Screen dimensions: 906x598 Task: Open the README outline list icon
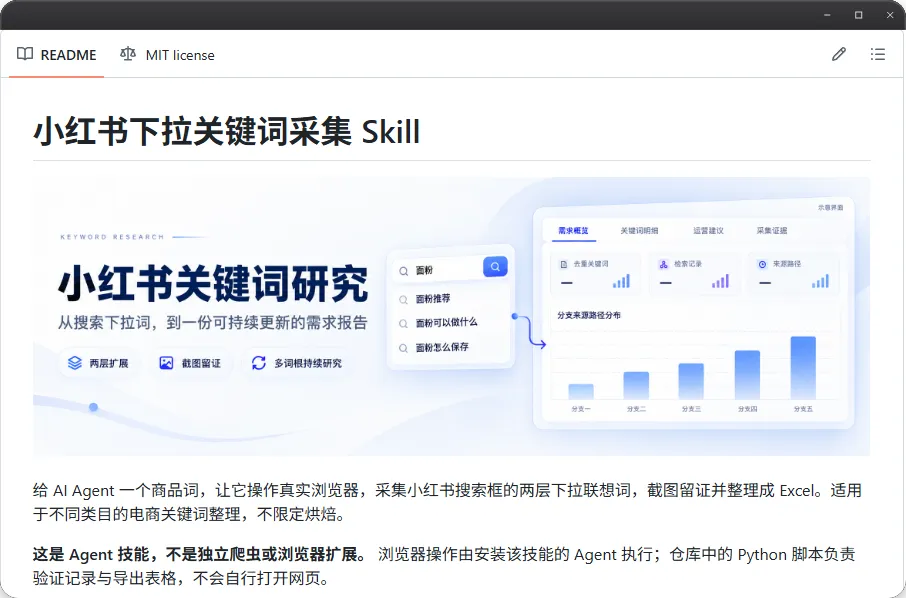(878, 54)
